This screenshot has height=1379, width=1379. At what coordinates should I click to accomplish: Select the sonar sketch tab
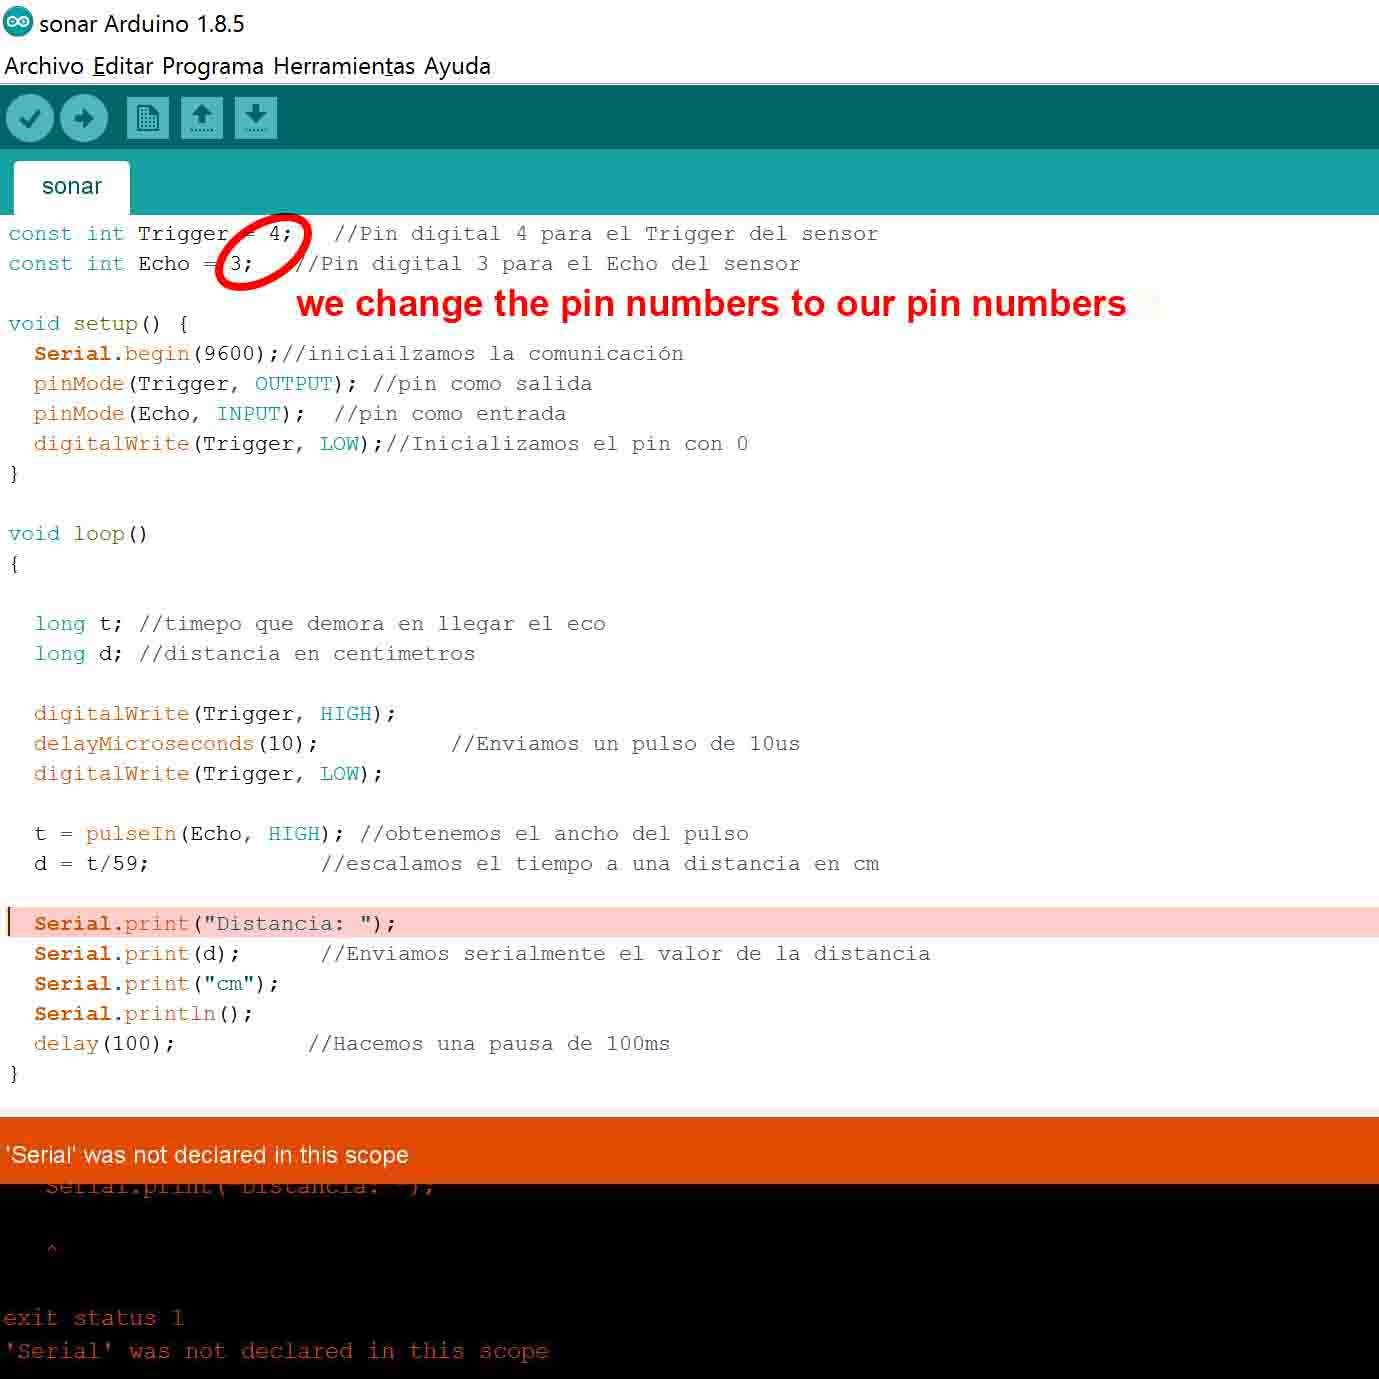coord(72,187)
